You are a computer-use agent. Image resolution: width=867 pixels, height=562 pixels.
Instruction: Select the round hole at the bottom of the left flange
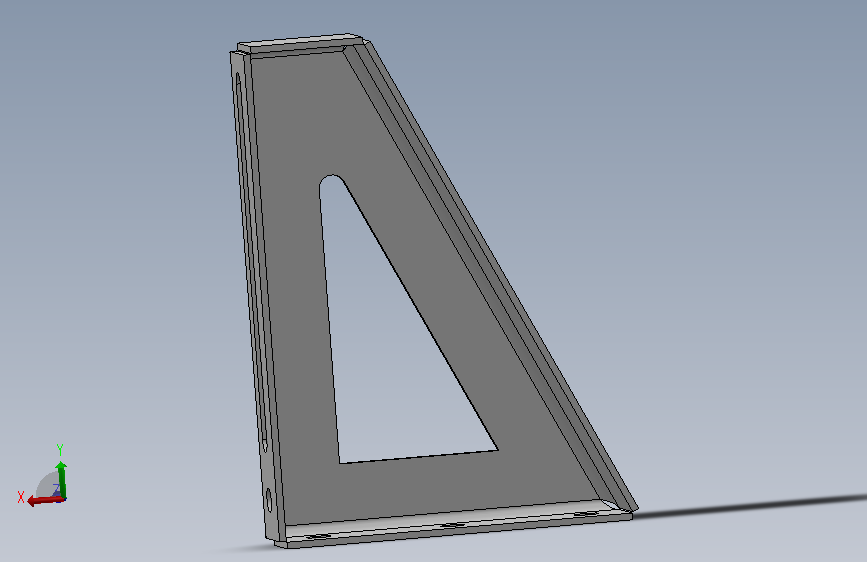pos(269,499)
